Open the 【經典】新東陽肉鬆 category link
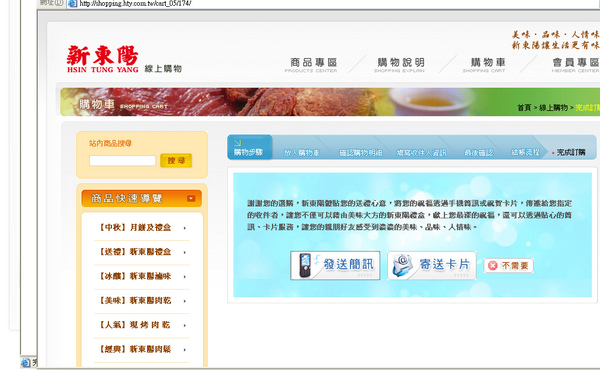 click(x=135, y=349)
